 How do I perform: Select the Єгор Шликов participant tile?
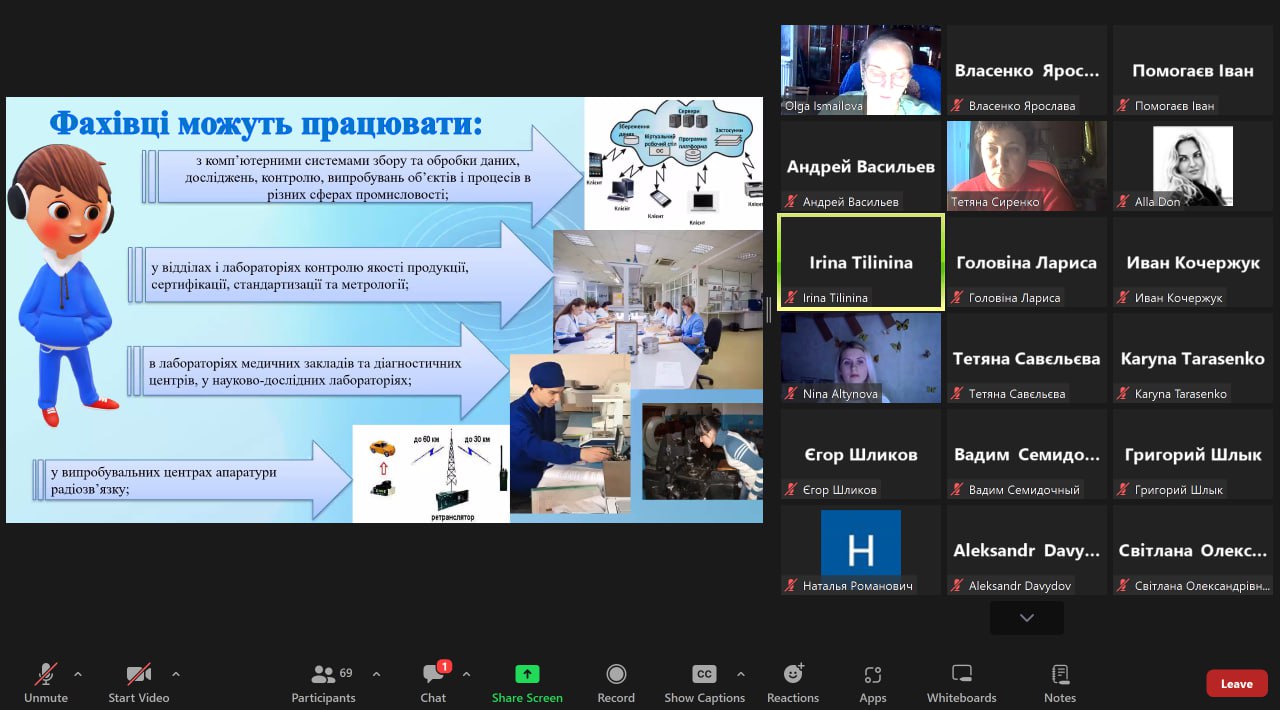pos(861,454)
